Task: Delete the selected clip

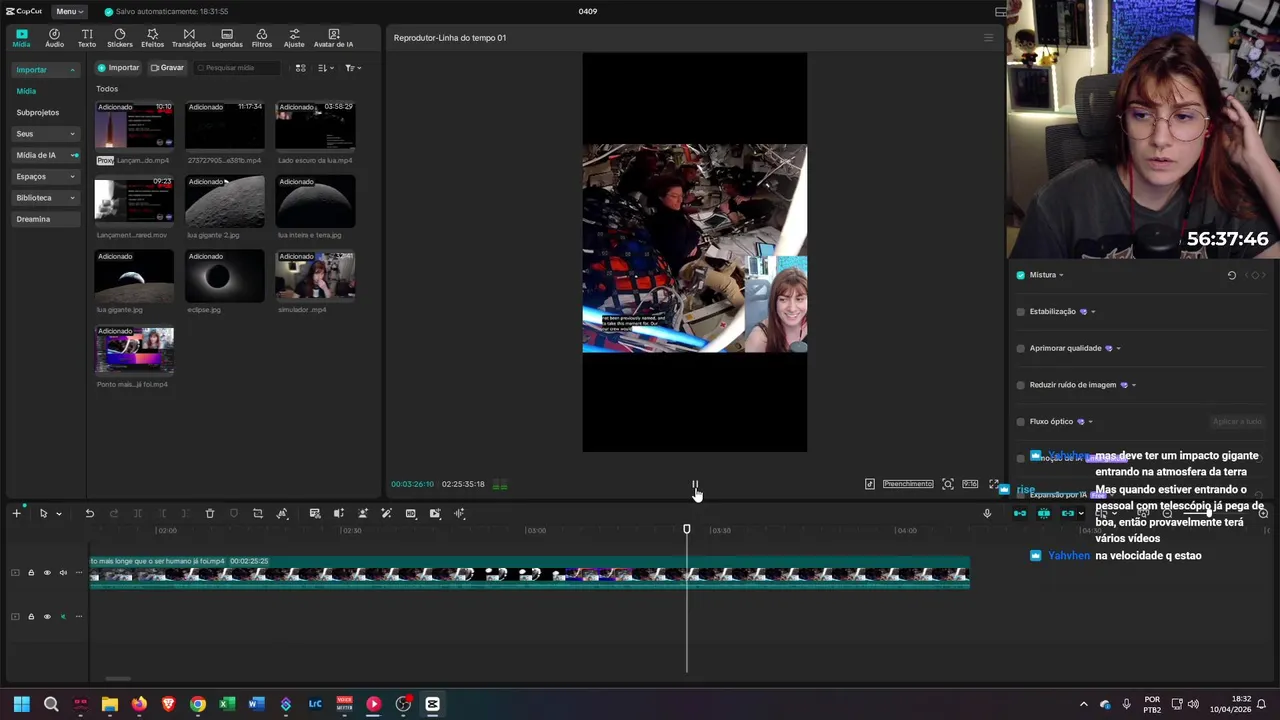Action: 209,513
